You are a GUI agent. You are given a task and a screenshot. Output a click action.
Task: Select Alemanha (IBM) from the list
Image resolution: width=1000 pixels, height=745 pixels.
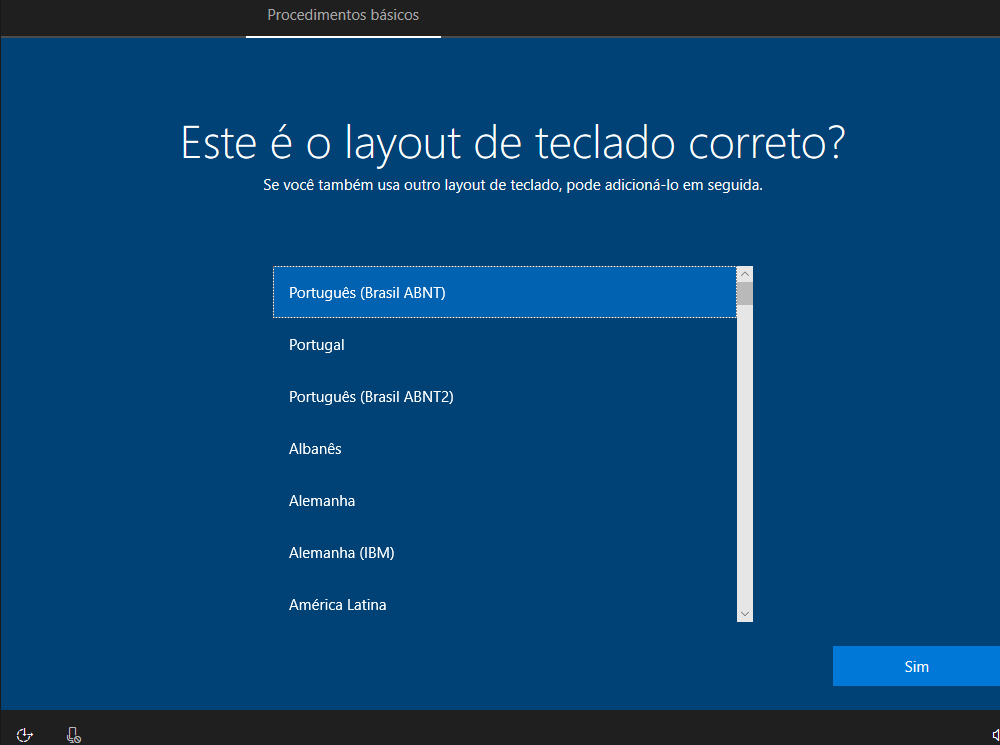504,553
